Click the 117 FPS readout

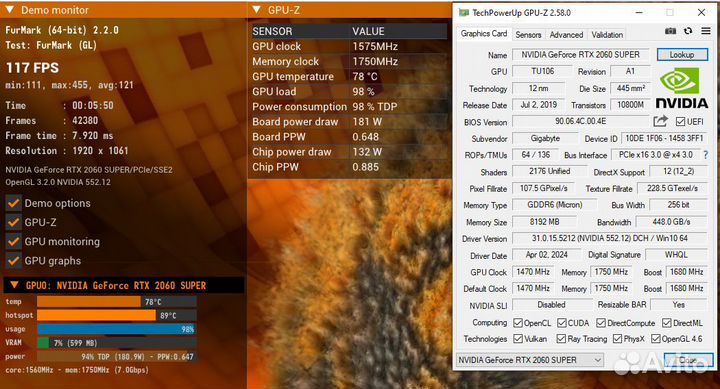coord(32,68)
